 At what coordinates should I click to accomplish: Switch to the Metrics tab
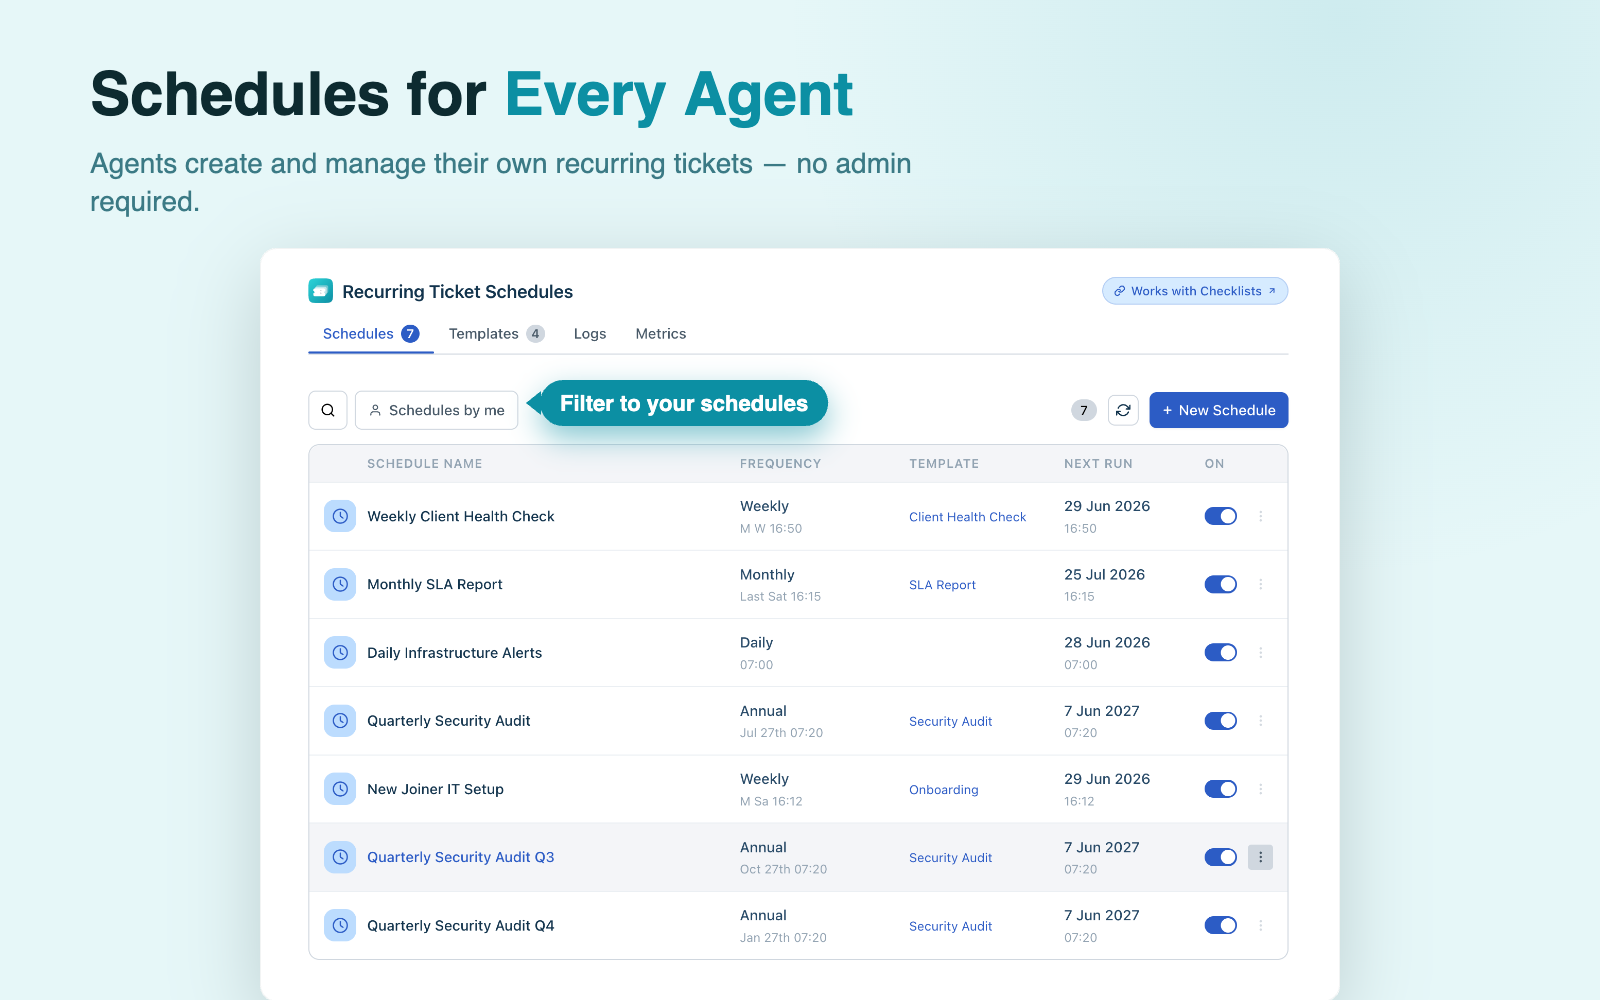(661, 334)
